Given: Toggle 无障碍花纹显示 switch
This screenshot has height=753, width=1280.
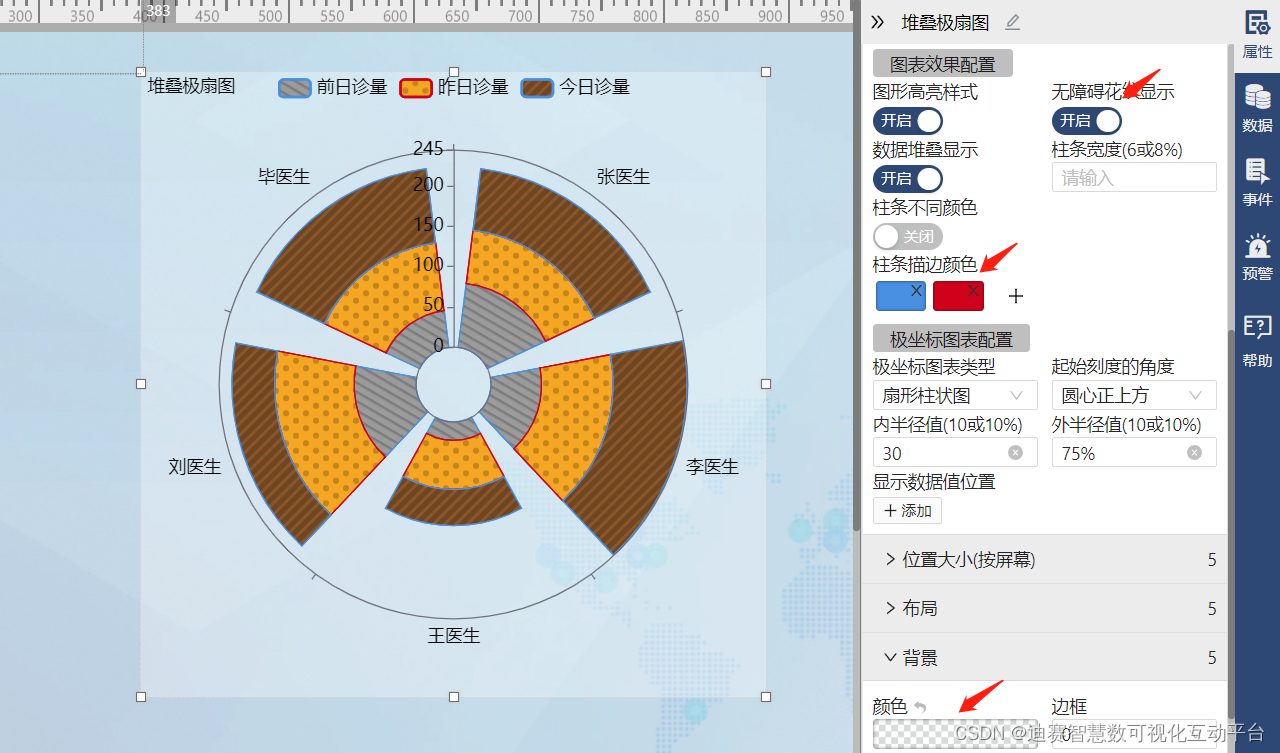Looking at the screenshot, I should click(1087, 121).
